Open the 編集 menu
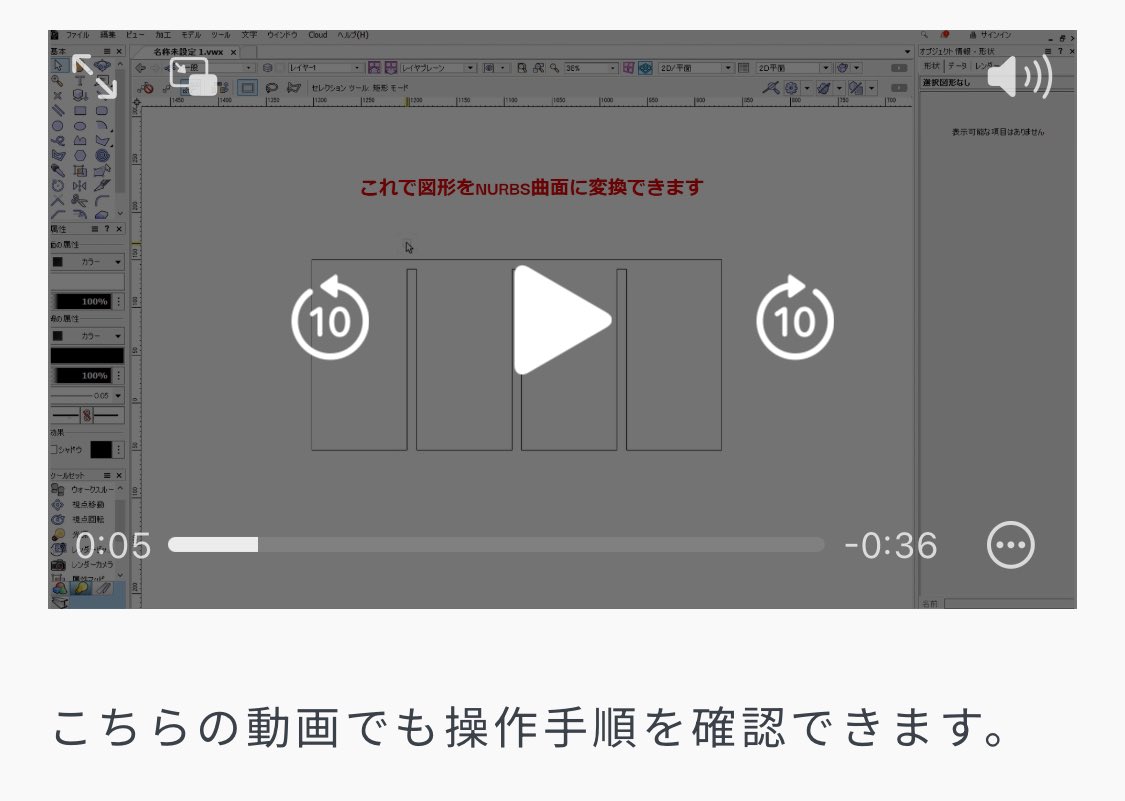Viewport: 1125px width, 801px height. pos(107,34)
